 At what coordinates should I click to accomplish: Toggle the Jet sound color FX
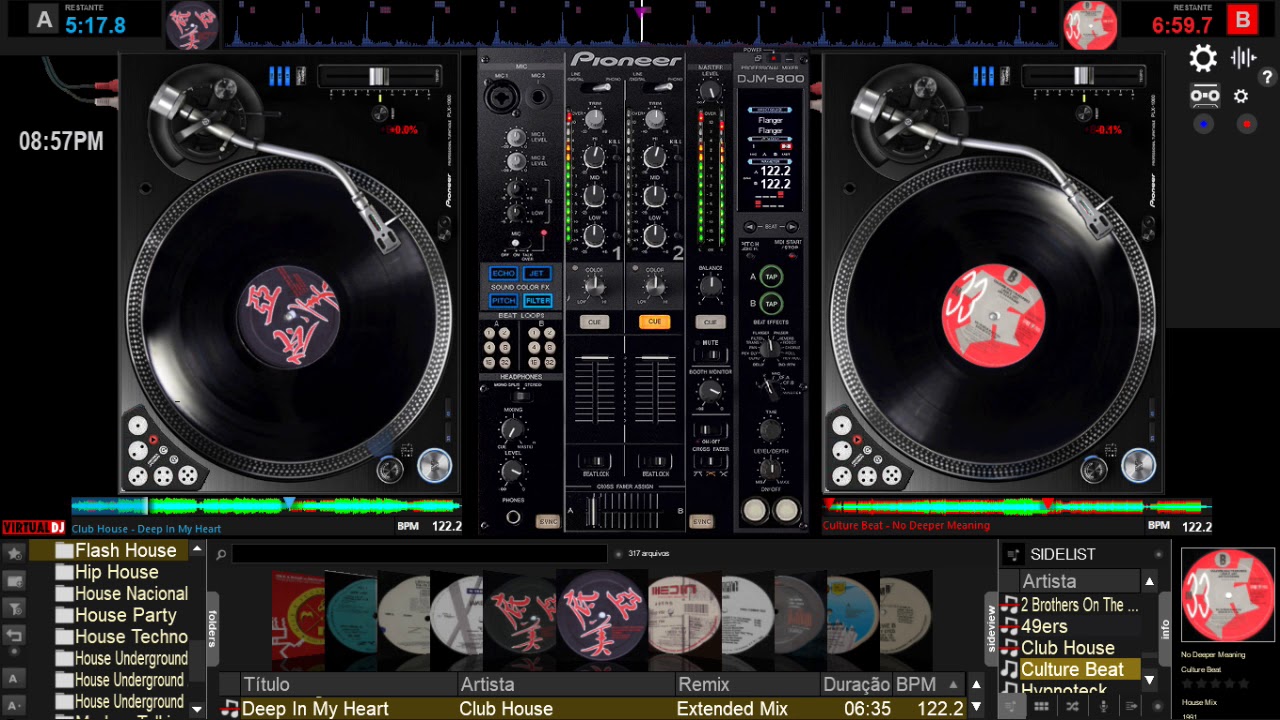pos(537,273)
